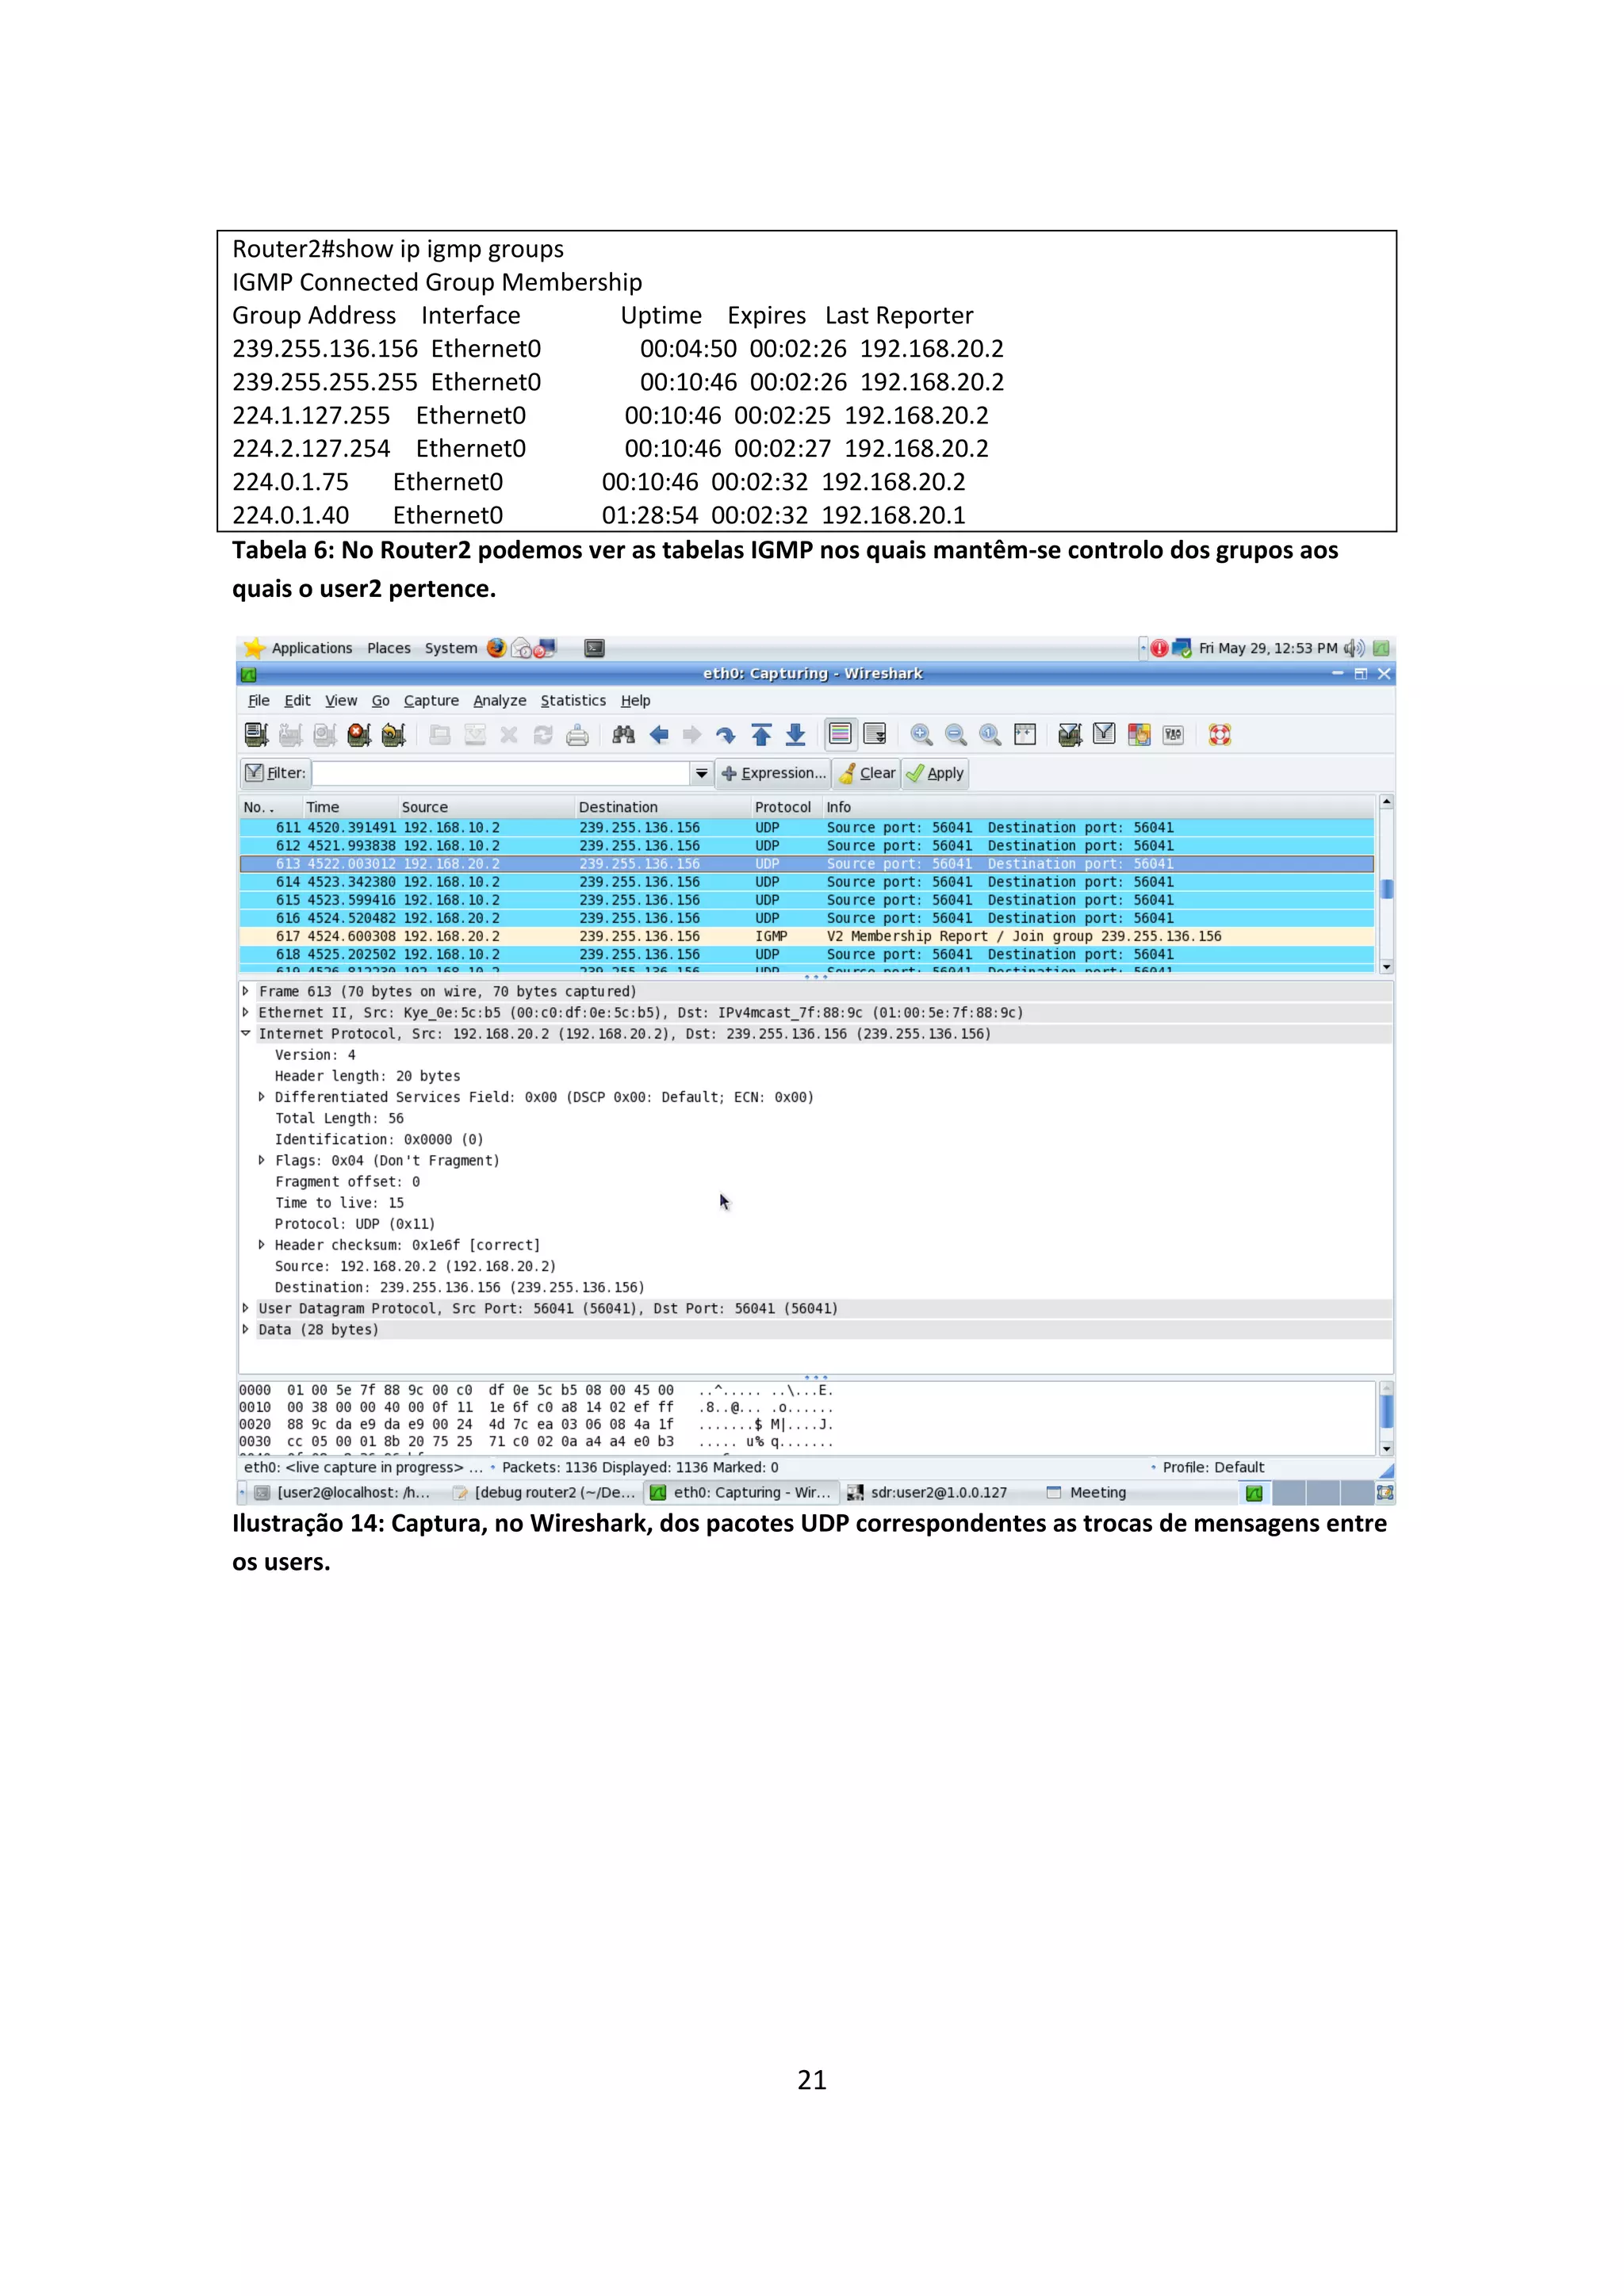Open the Capture menu

pos(431,701)
